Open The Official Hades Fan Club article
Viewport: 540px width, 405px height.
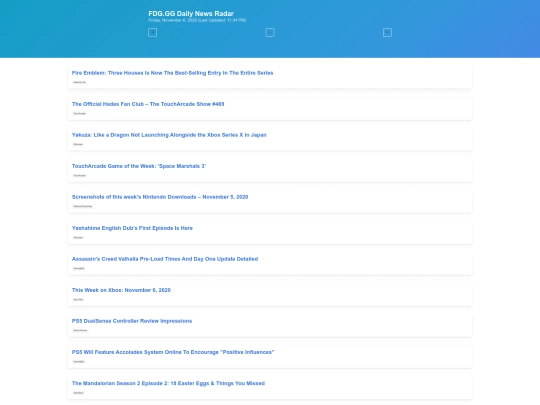148,104
